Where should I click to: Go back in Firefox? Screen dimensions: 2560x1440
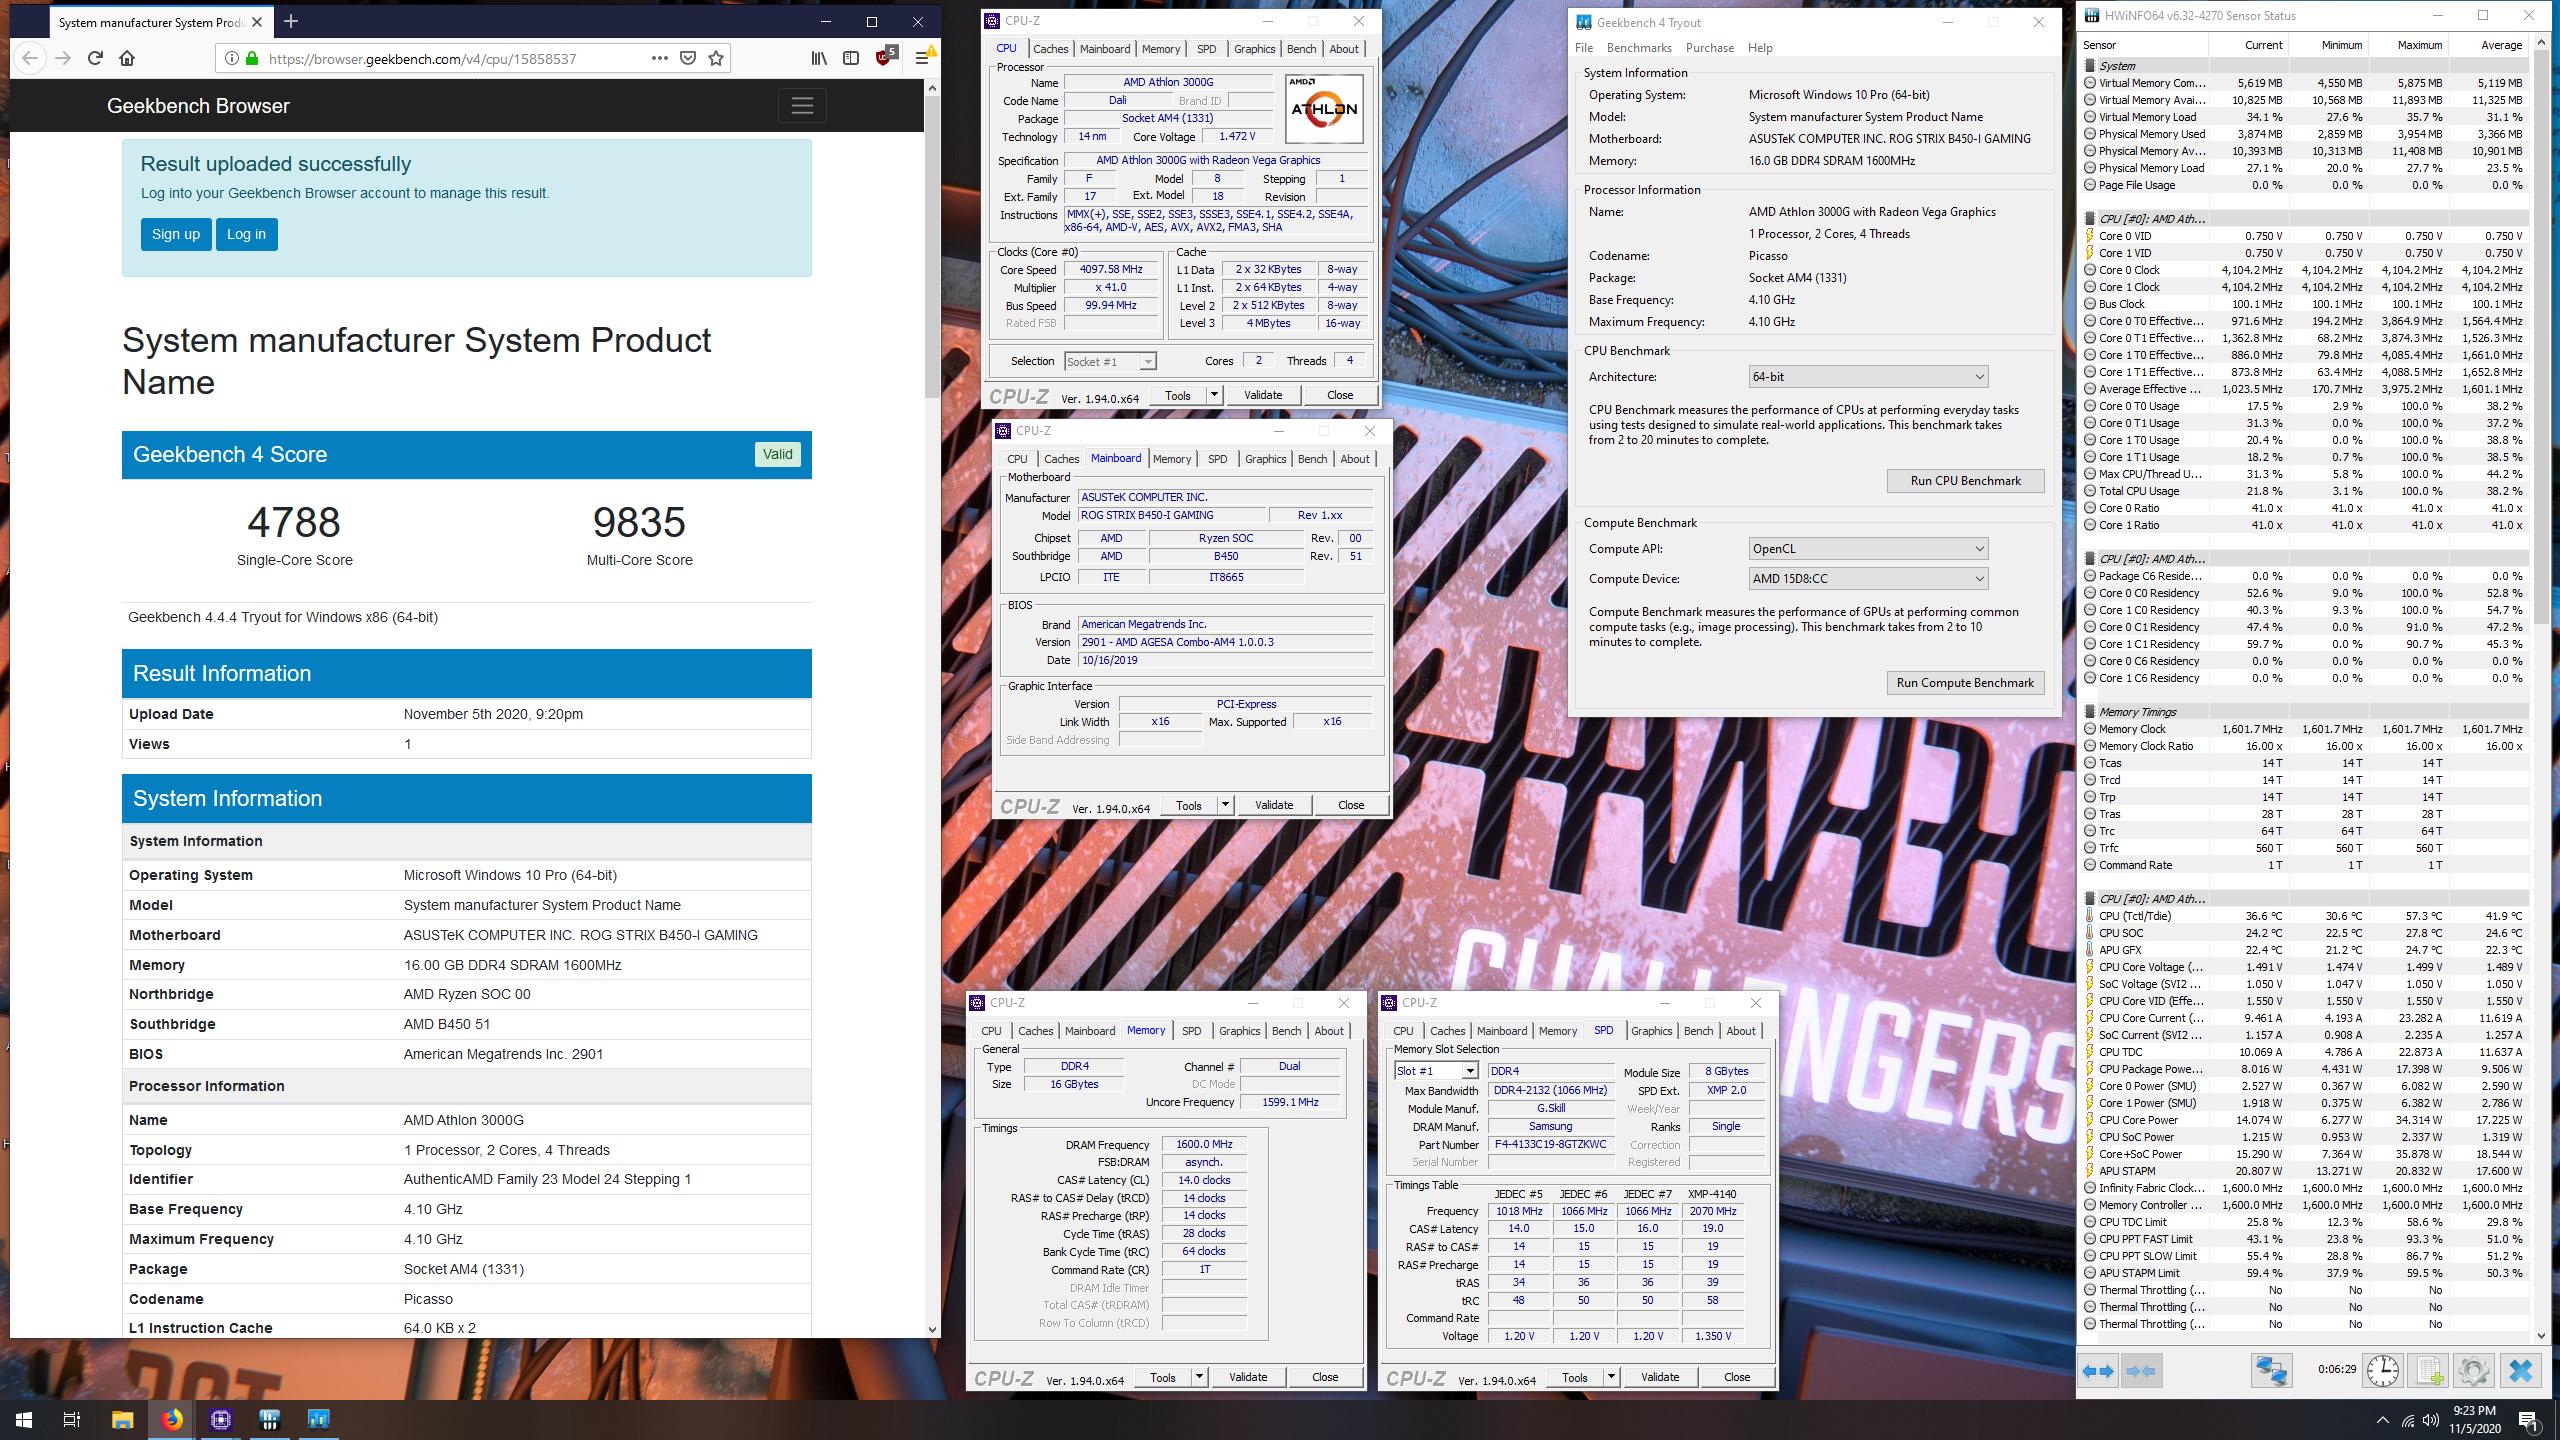(x=30, y=58)
